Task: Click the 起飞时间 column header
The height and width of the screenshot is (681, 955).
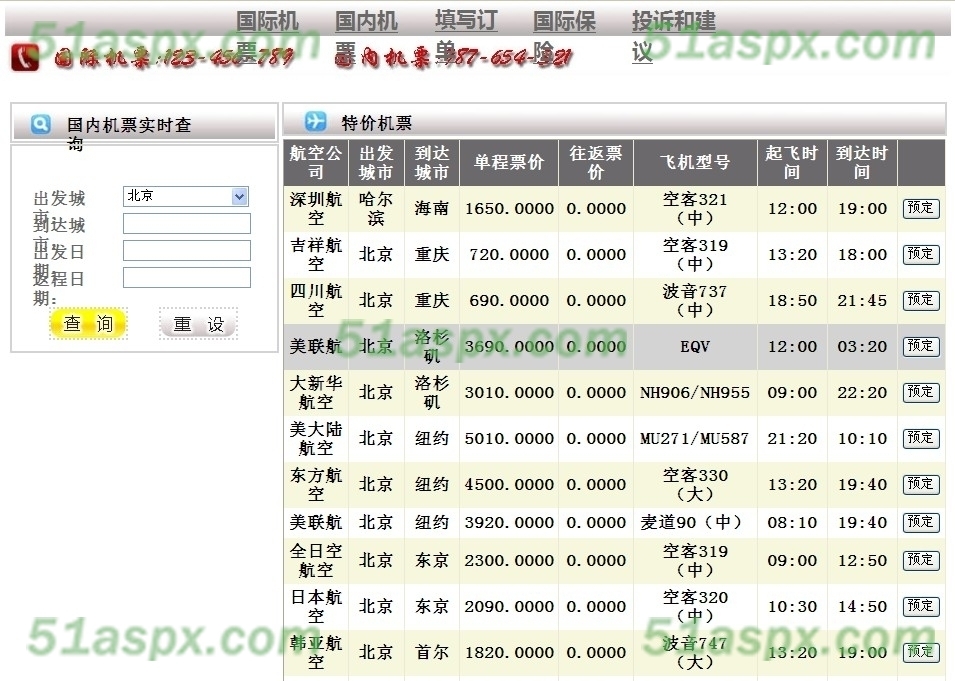Action: click(792, 162)
